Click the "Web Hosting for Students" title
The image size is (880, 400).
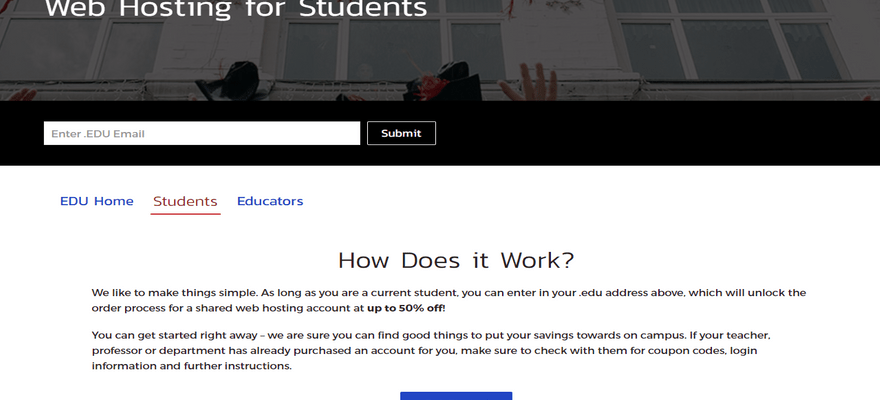(236, 10)
